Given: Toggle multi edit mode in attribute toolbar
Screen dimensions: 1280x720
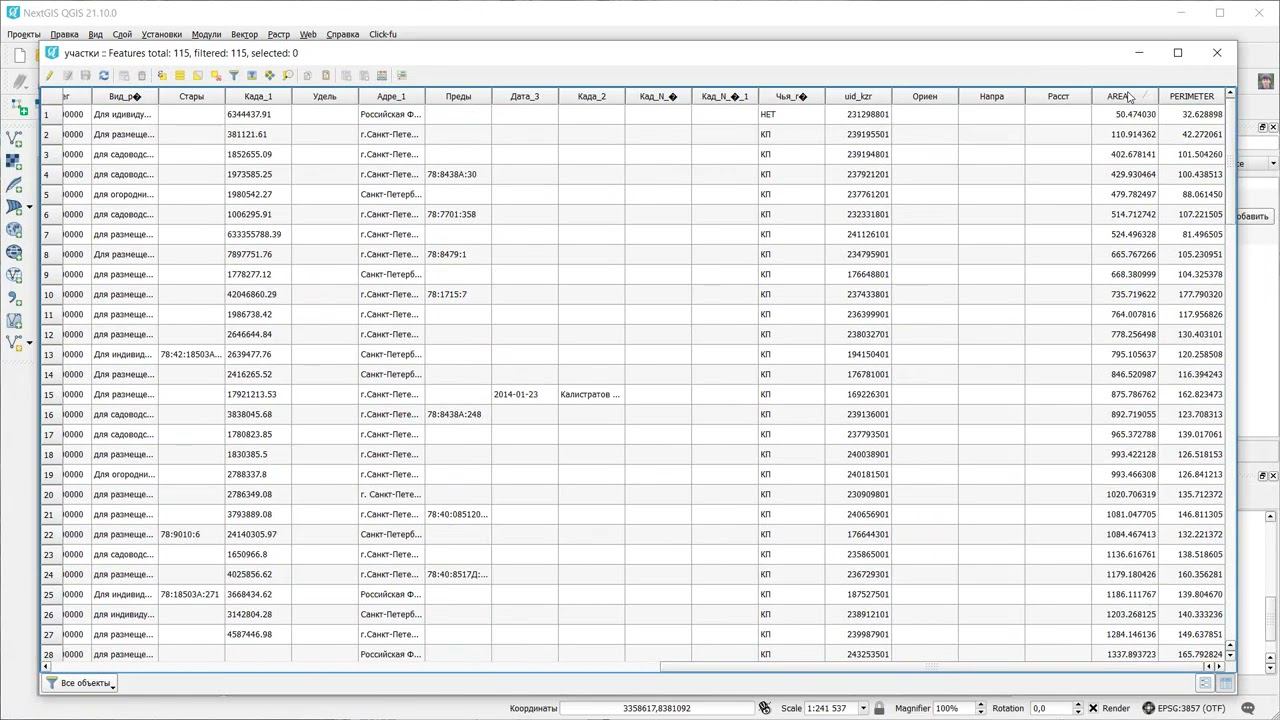Looking at the screenshot, I should tap(68, 75).
